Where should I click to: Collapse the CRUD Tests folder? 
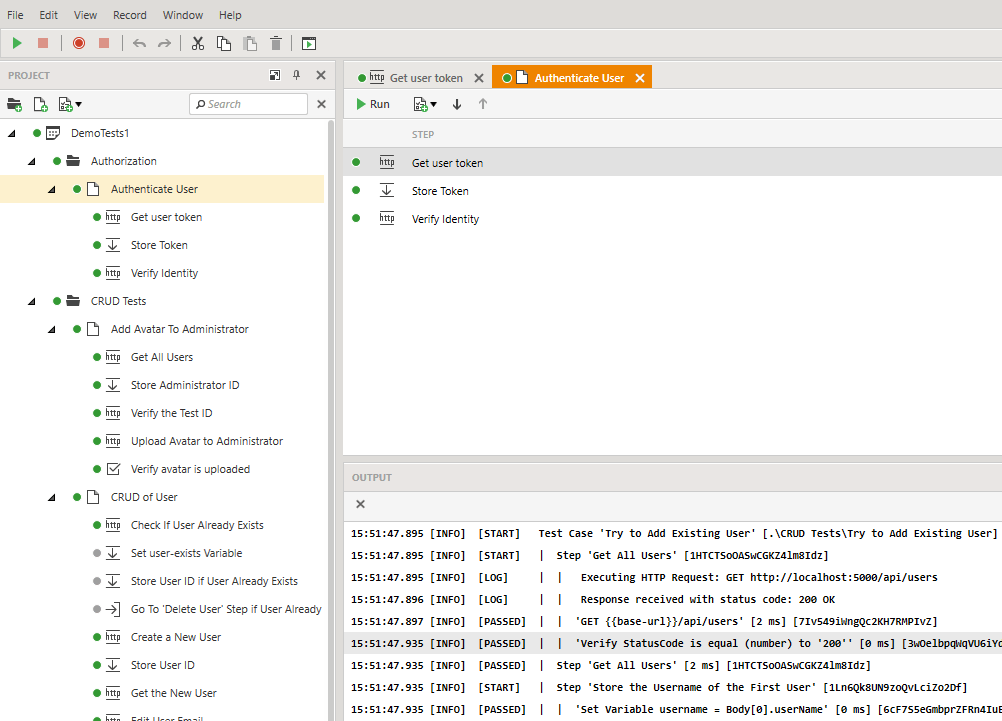pos(31,301)
